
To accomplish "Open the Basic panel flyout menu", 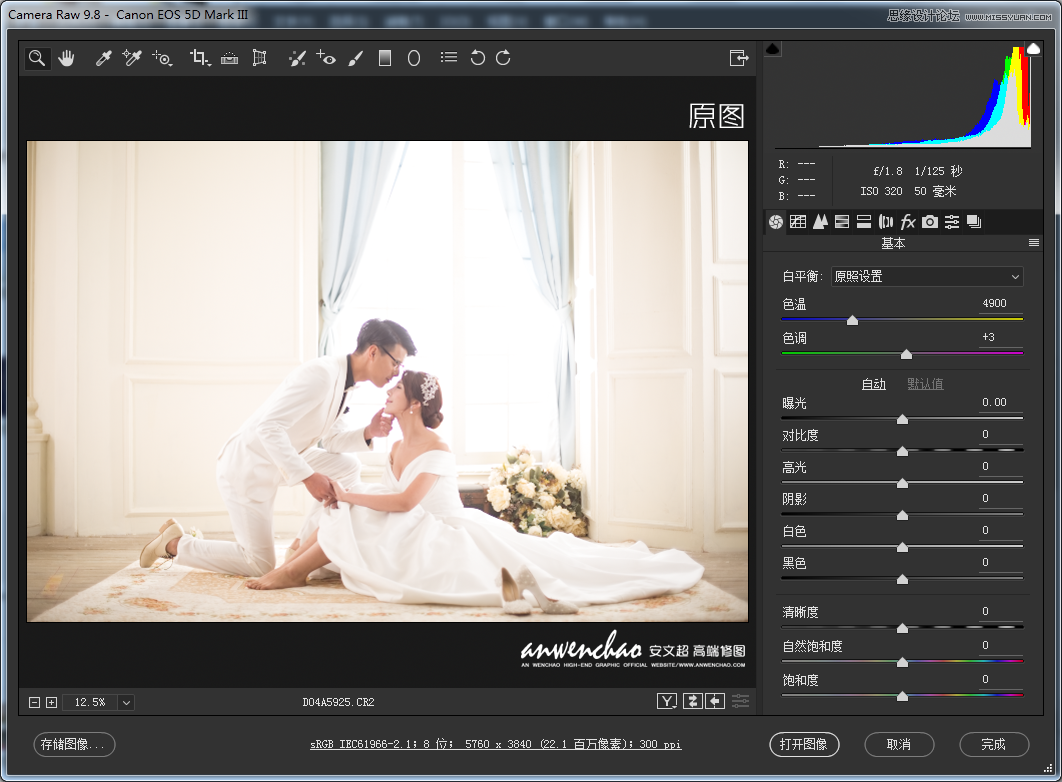I will pos(1033,242).
